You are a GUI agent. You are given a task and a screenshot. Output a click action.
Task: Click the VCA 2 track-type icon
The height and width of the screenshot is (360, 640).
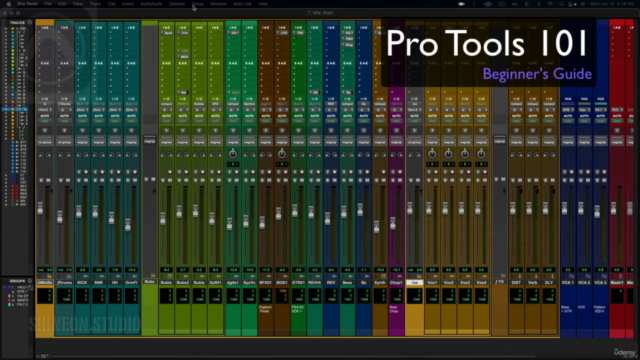point(588,276)
